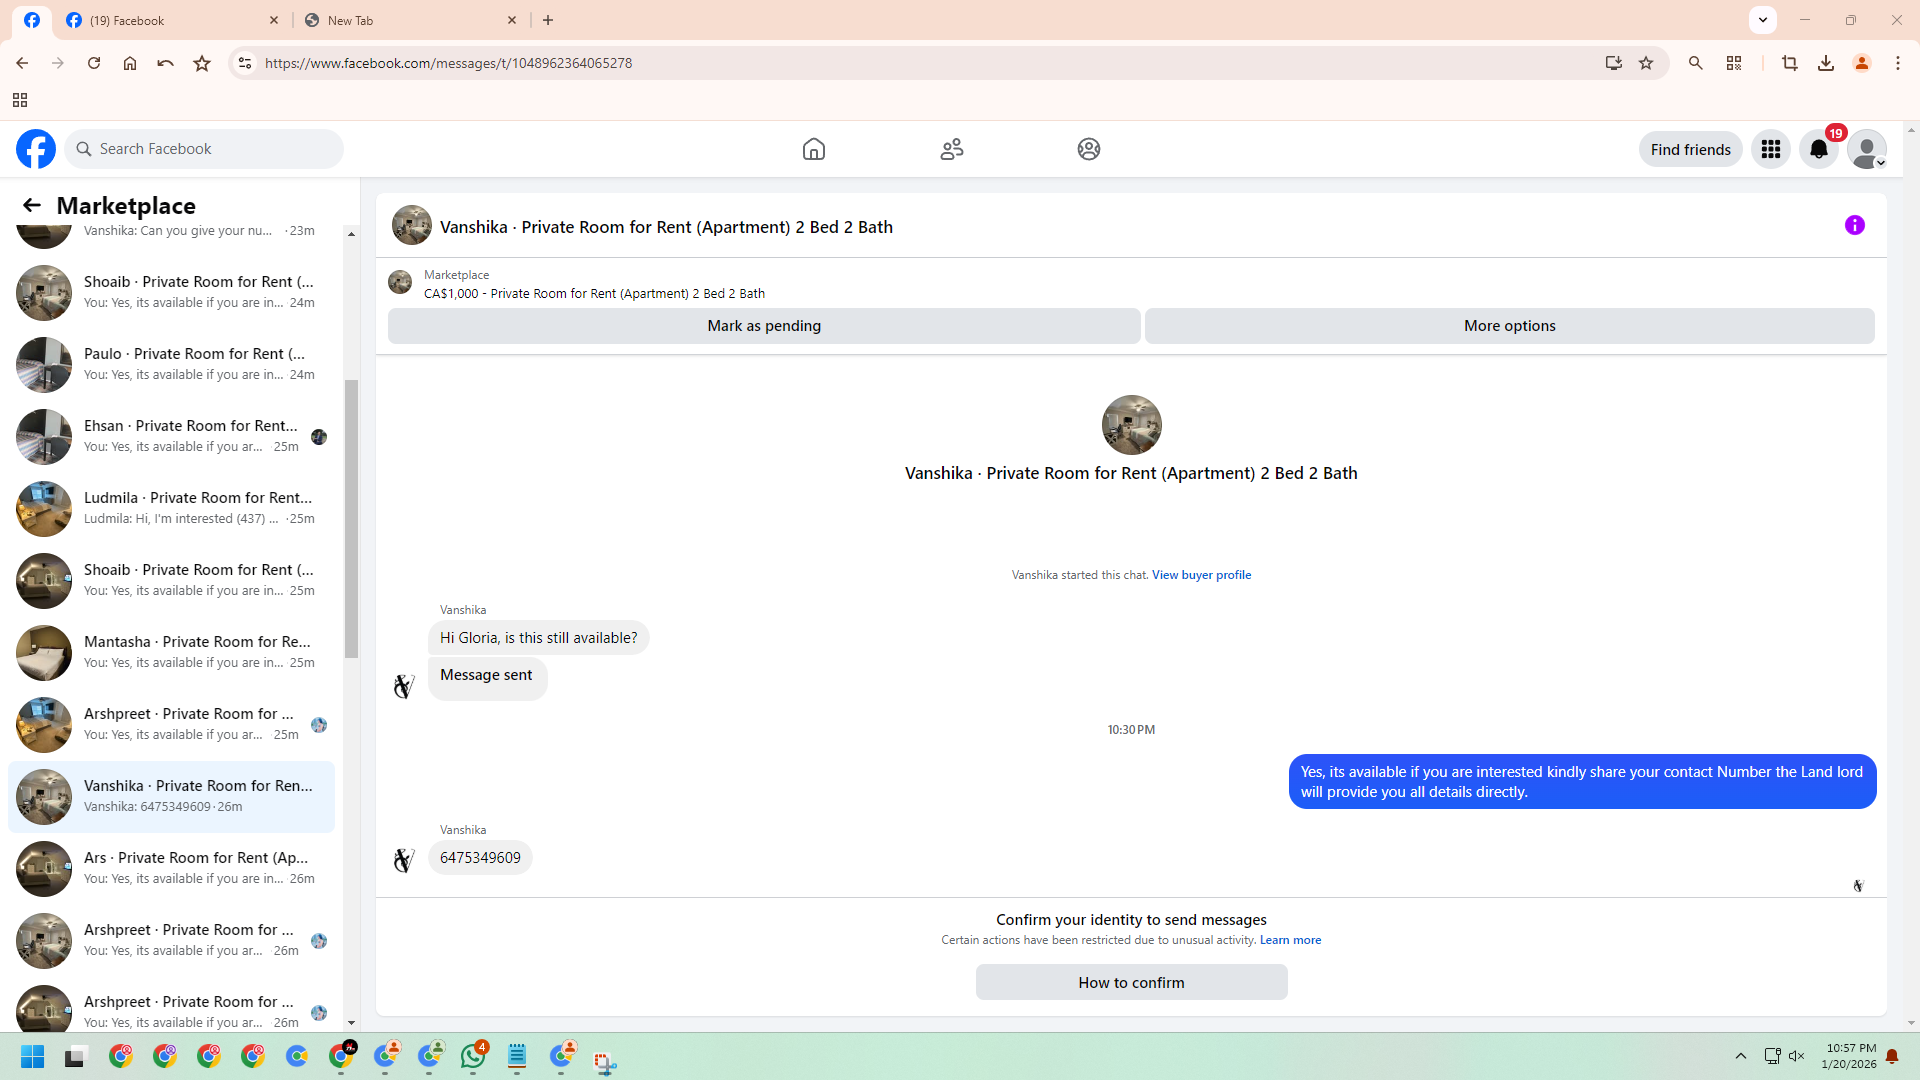Open Paulo's Private Room chat
The image size is (1920, 1080).
[x=171, y=365]
